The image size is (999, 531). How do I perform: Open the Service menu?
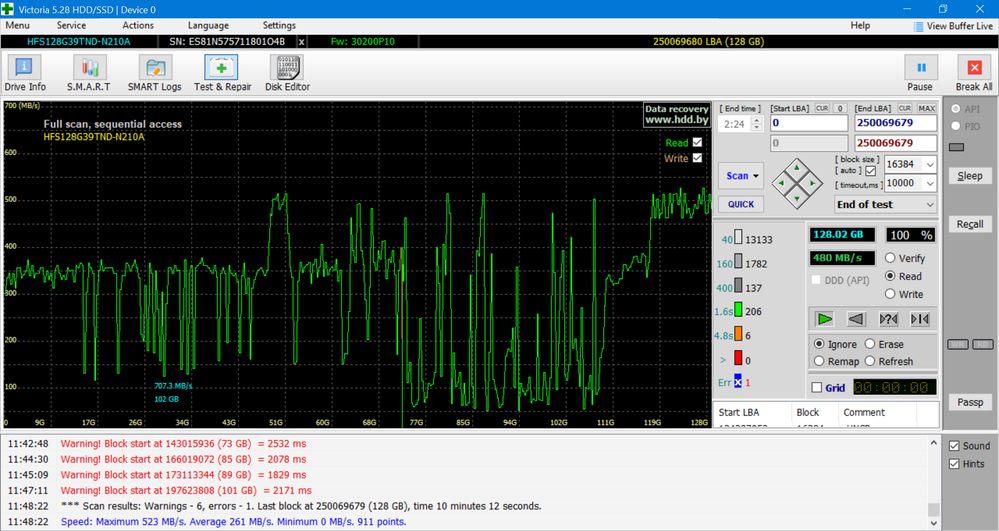point(71,25)
